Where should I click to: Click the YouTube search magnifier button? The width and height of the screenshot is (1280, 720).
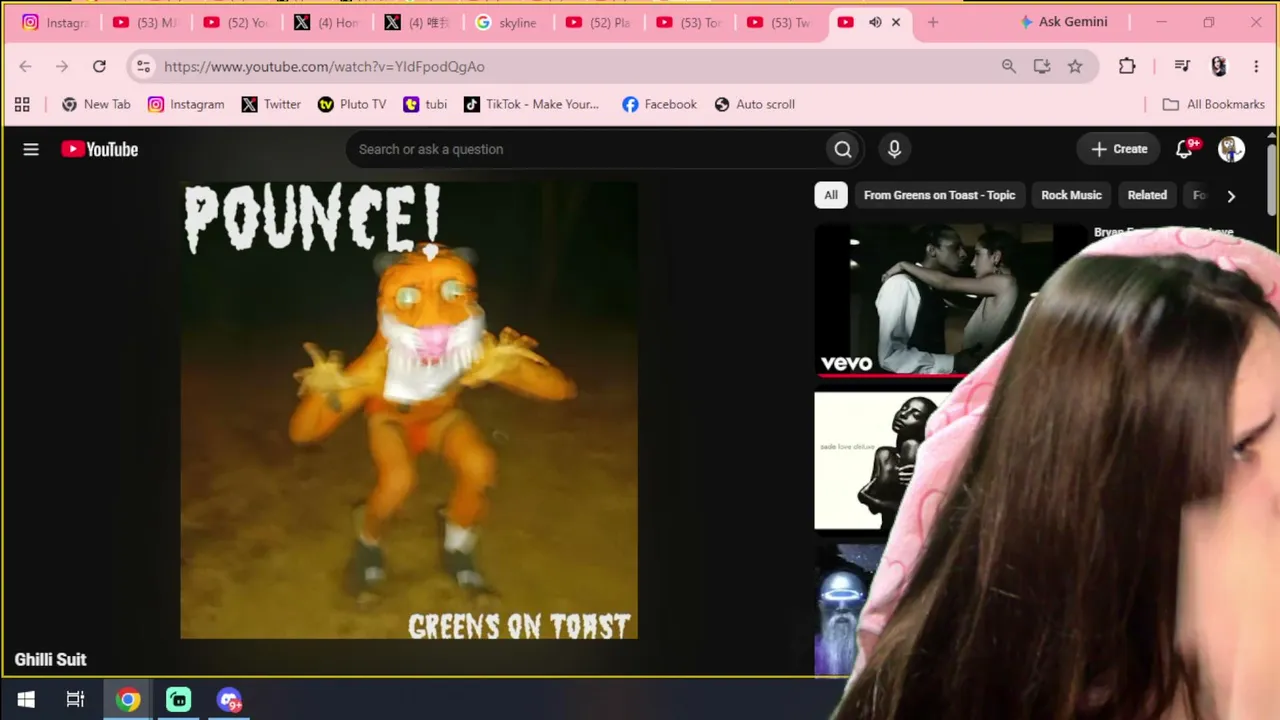tap(843, 149)
